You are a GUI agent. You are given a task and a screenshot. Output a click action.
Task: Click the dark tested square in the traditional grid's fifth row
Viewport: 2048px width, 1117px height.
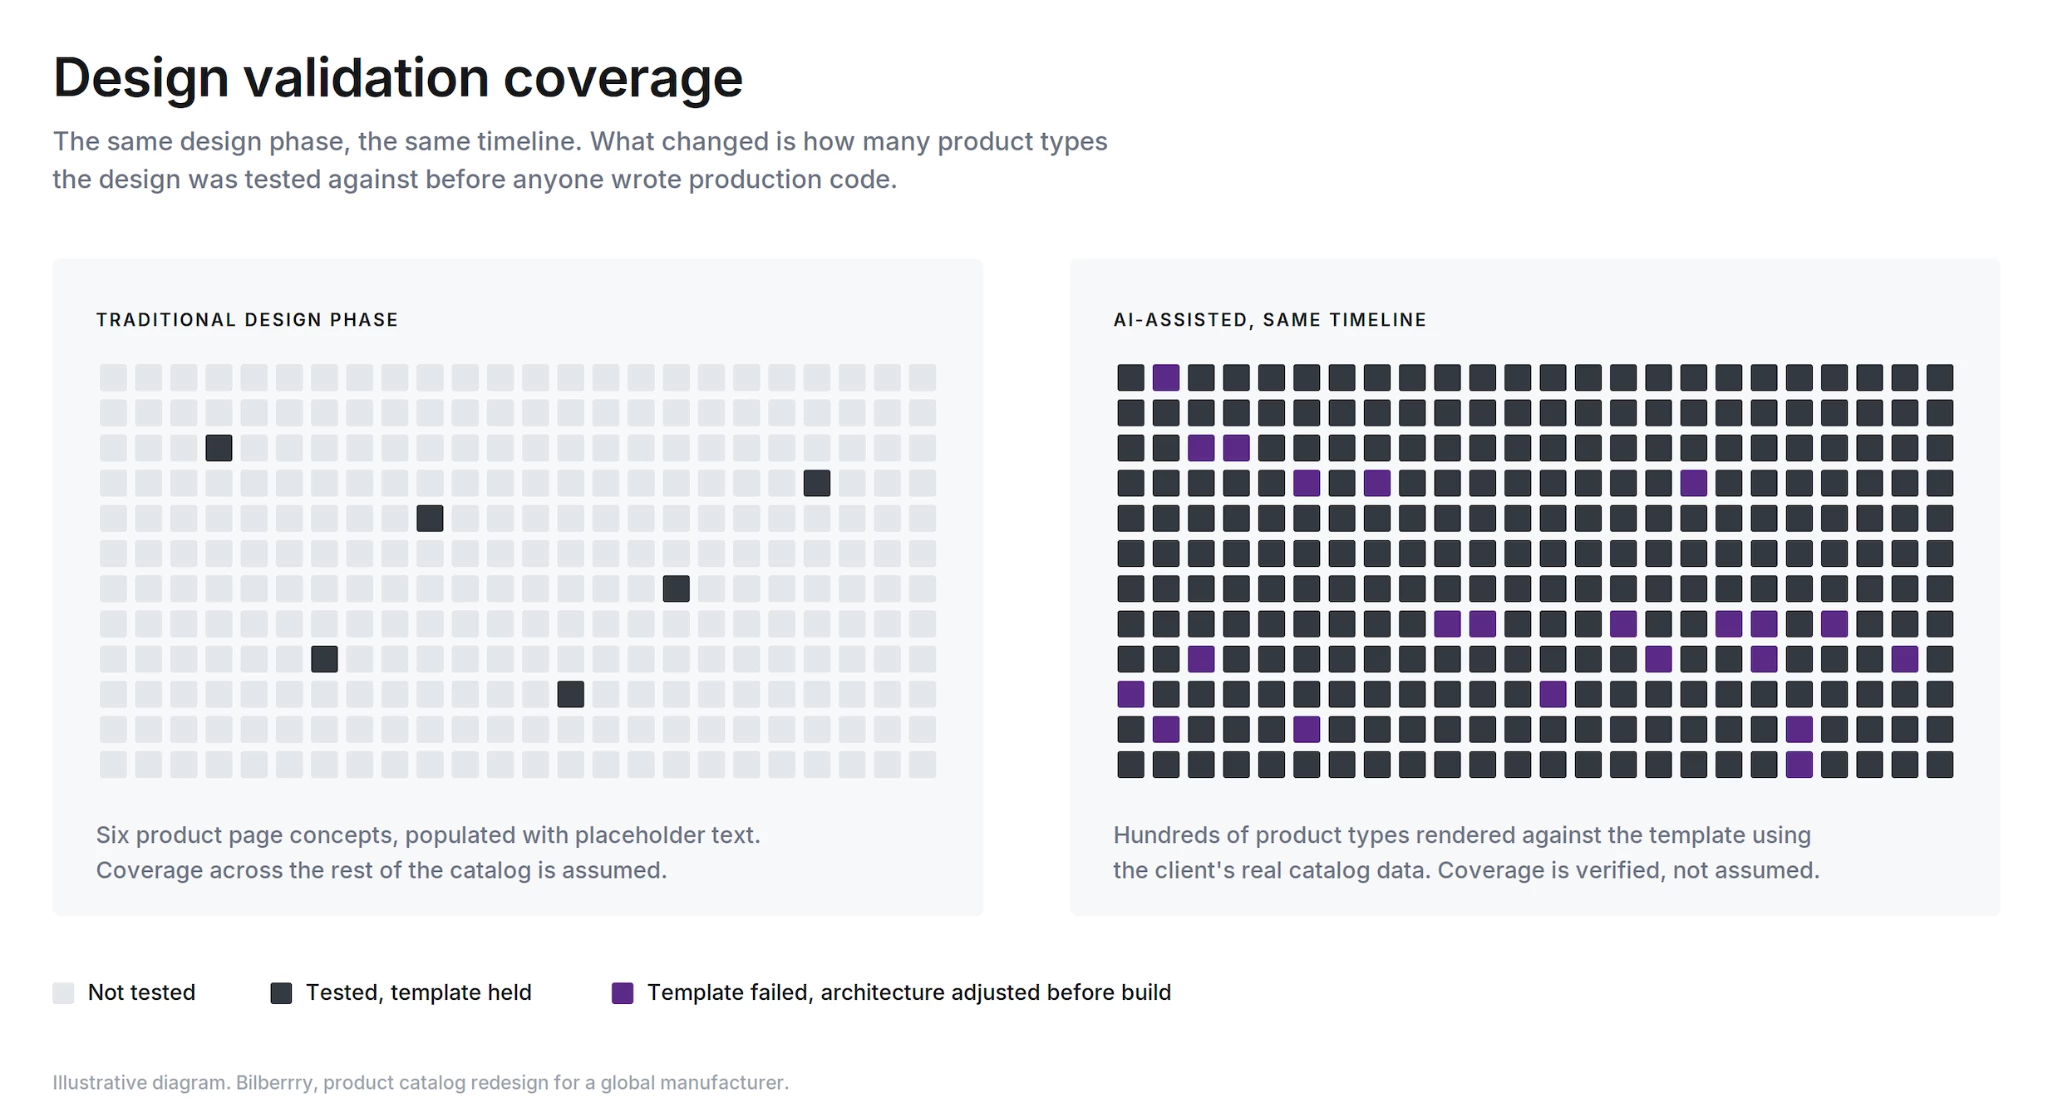tap(430, 518)
